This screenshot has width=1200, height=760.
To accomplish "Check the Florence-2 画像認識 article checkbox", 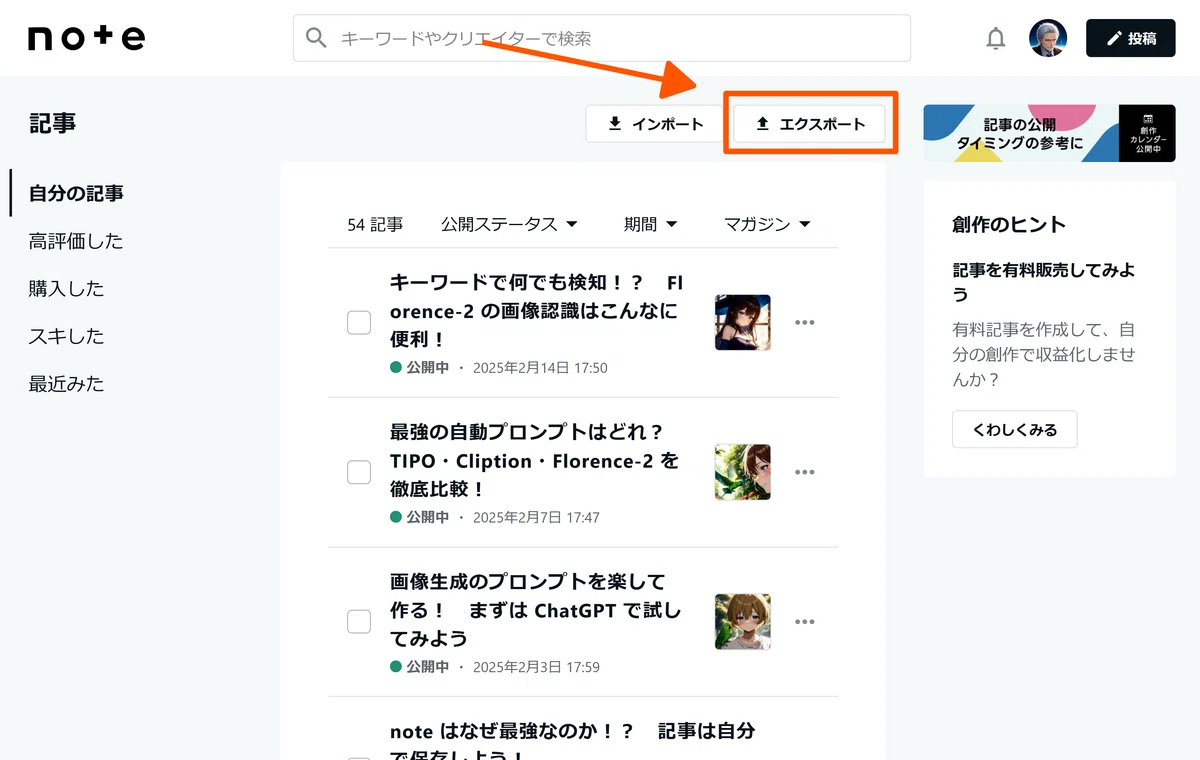I will tap(359, 323).
